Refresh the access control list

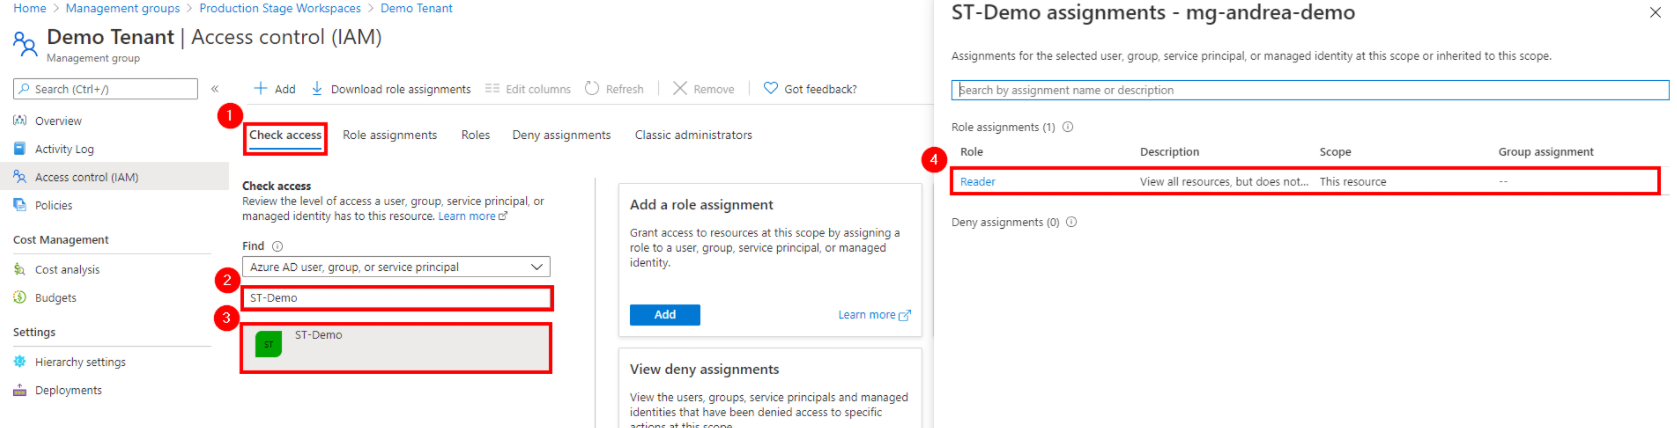tap(614, 89)
